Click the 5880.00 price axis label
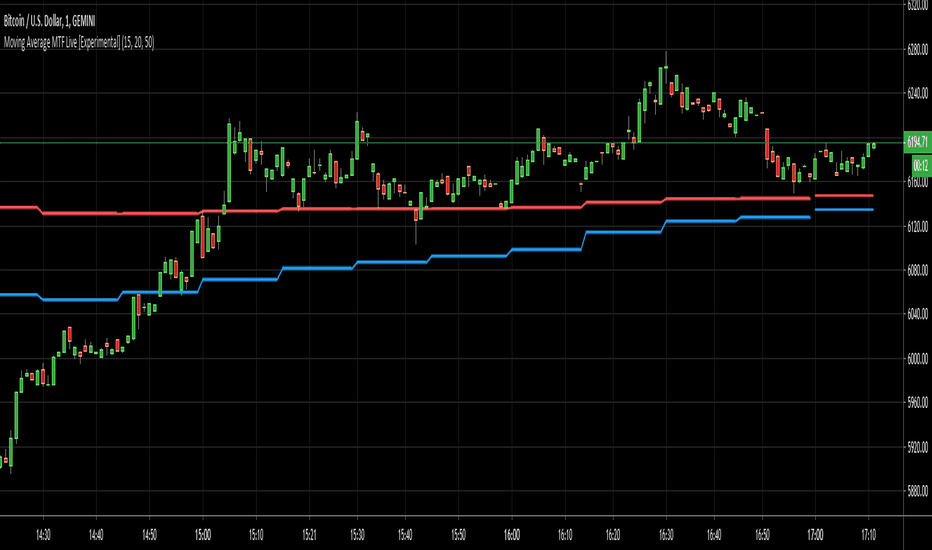Screen dimensions: 932x550 (918, 491)
